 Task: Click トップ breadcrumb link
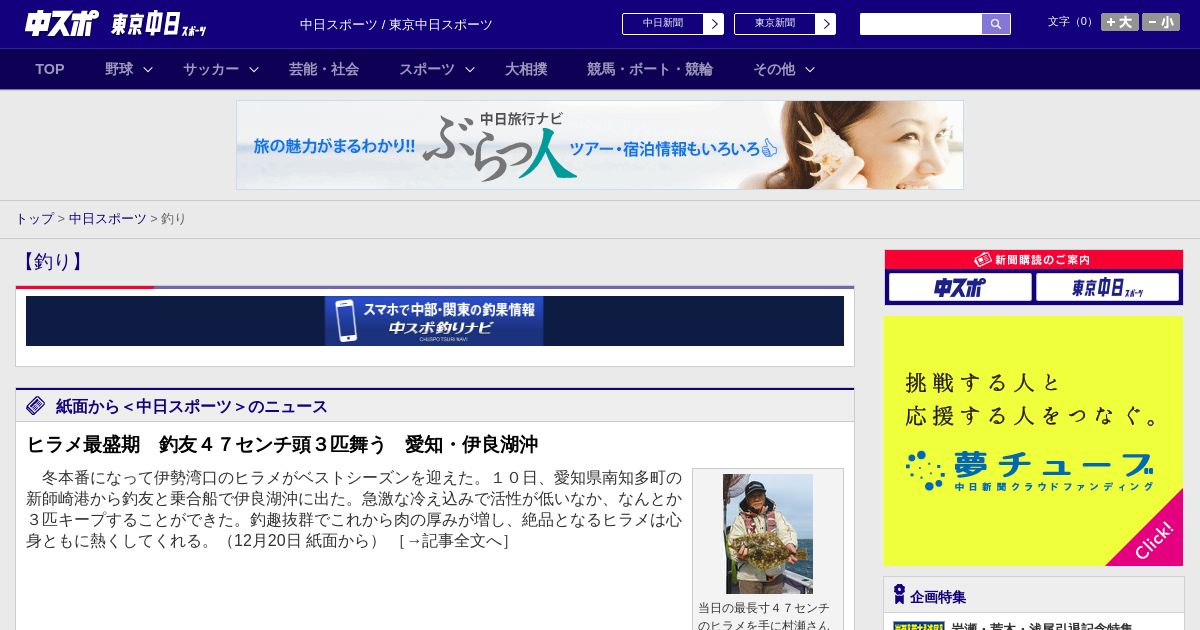[34, 218]
